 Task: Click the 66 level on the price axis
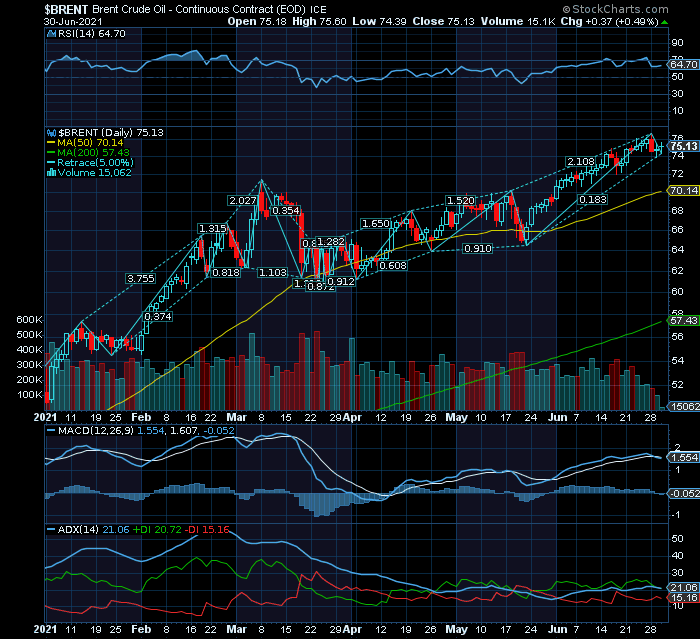pos(677,230)
